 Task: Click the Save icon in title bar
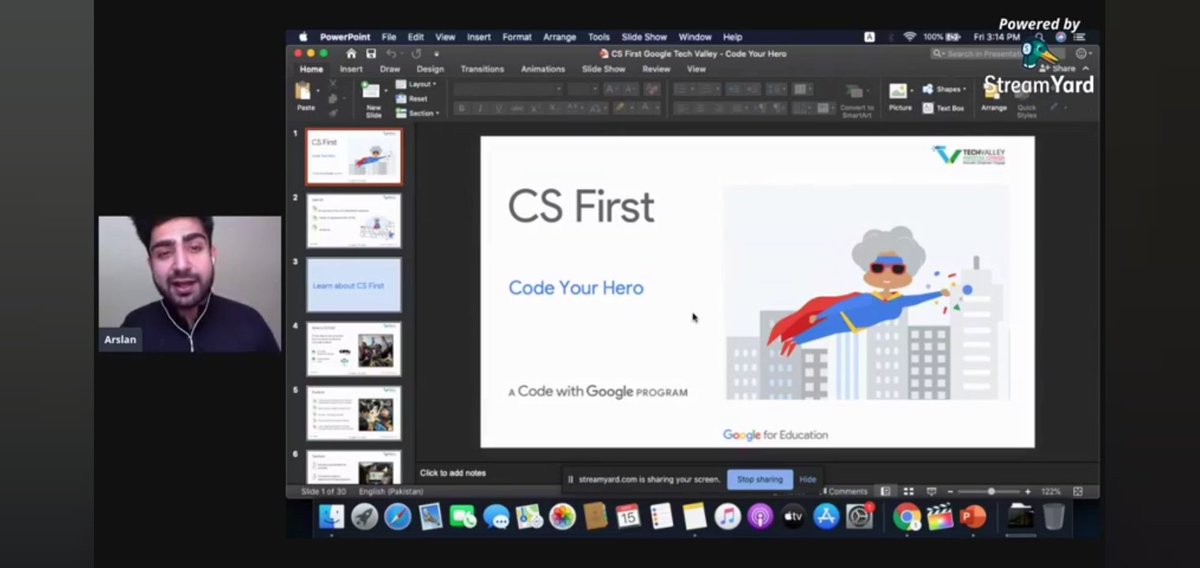pyautogui.click(x=371, y=53)
